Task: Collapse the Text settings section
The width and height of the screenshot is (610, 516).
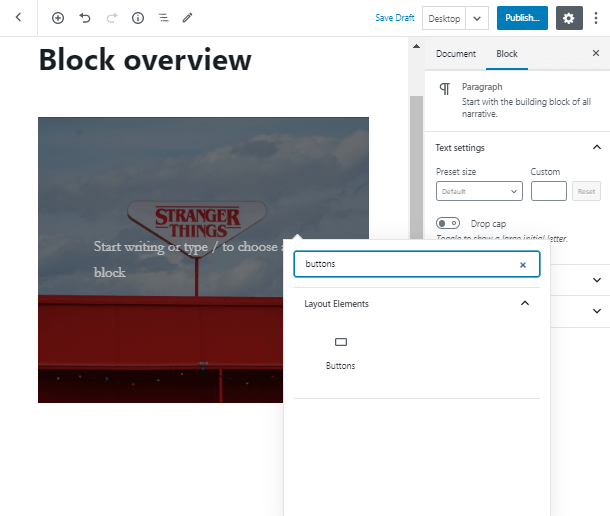Action: (596, 147)
